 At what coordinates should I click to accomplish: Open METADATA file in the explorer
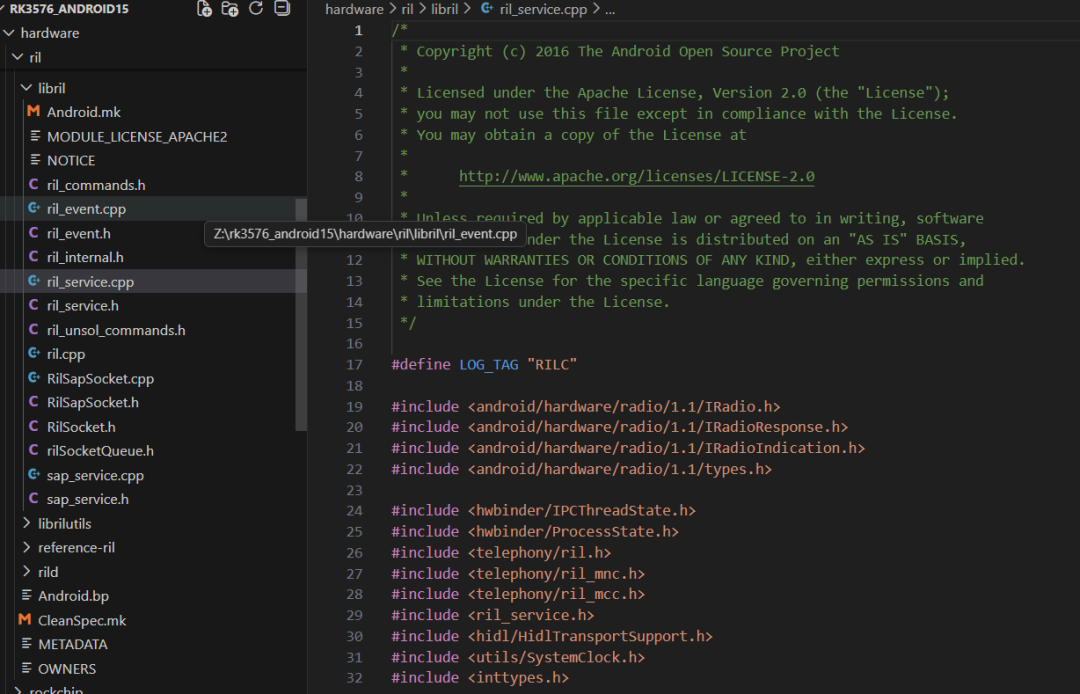tap(72, 644)
